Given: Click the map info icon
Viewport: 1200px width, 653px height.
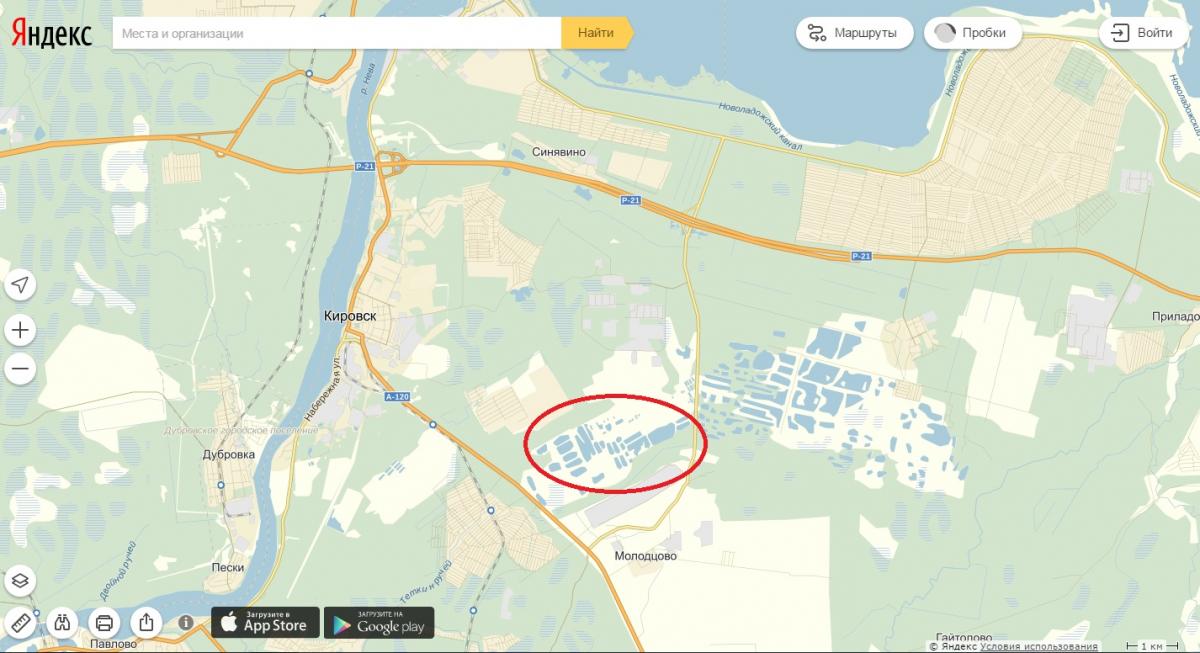Looking at the screenshot, I should pos(186,622).
